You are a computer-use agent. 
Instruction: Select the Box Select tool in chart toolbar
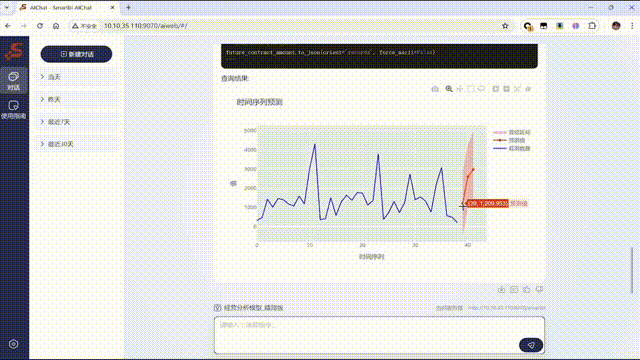click(471, 89)
